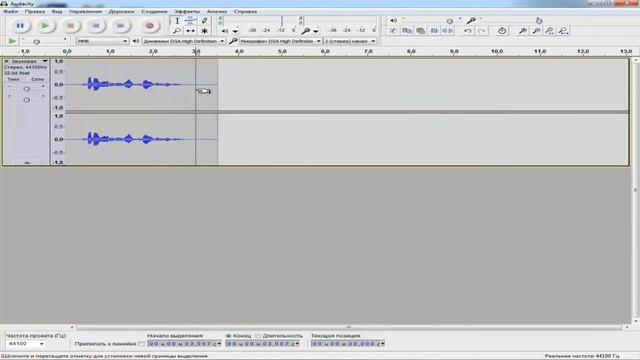Skip to end of the project
This screenshot has width=640, height=360.
[x=121, y=26]
